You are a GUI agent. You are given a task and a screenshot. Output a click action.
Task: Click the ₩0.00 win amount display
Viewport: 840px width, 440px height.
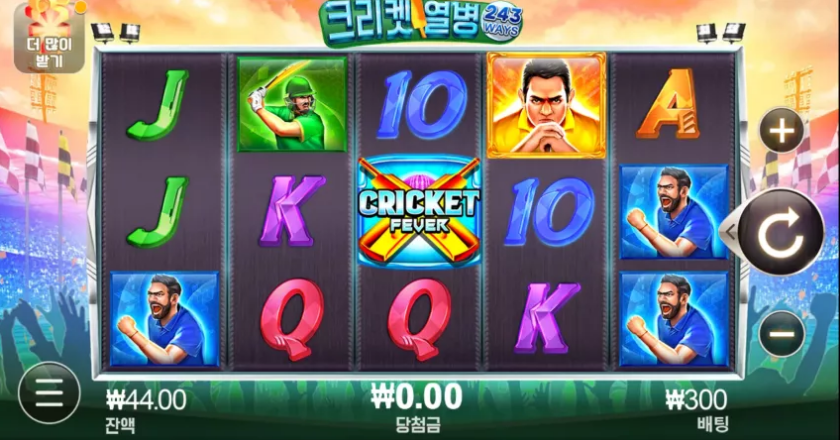click(417, 397)
